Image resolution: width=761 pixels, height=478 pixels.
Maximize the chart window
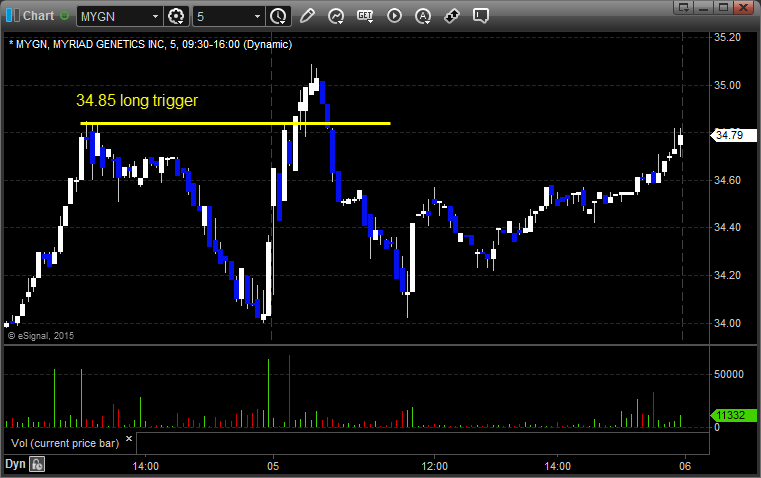coord(723,7)
